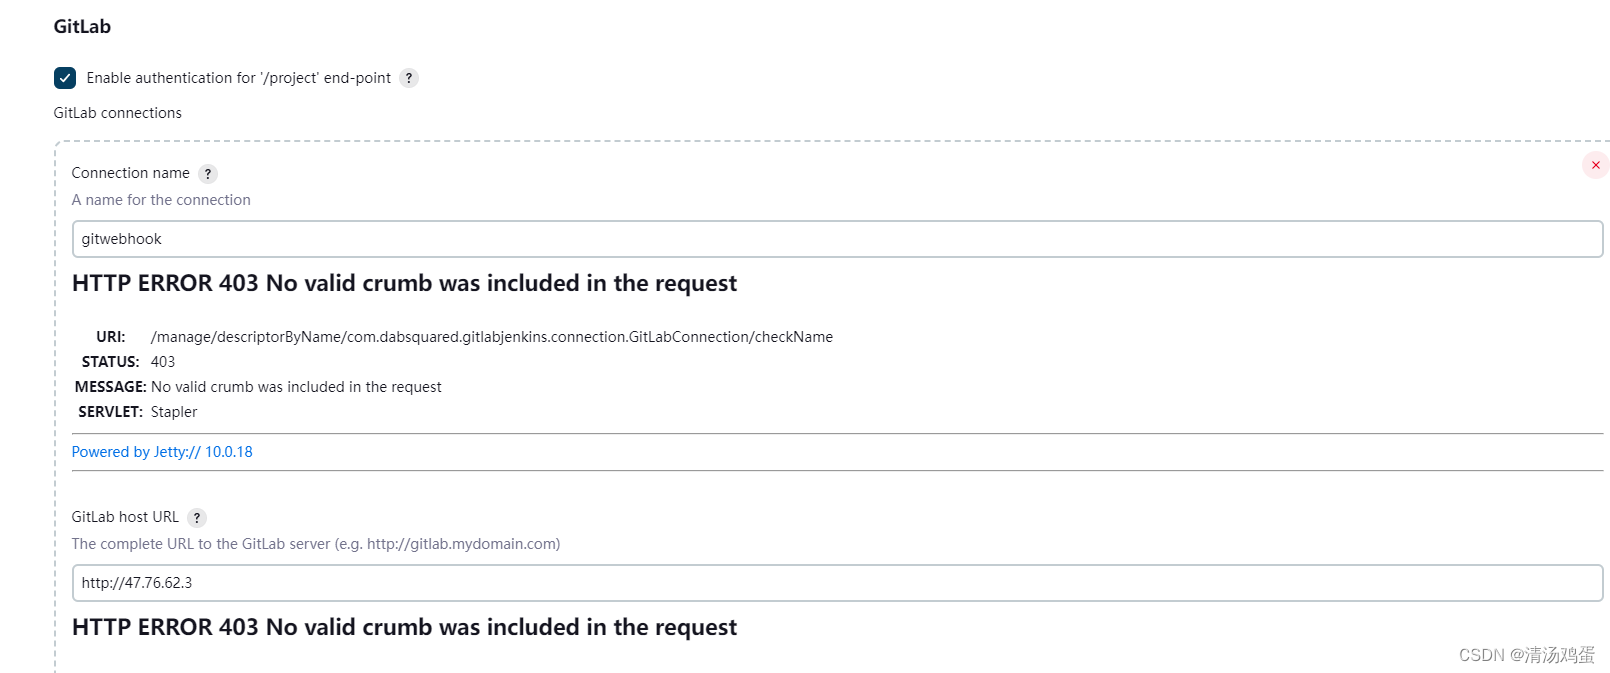The width and height of the screenshot is (1610, 673).
Task: Click the Enable authentication label text
Action: [239, 78]
